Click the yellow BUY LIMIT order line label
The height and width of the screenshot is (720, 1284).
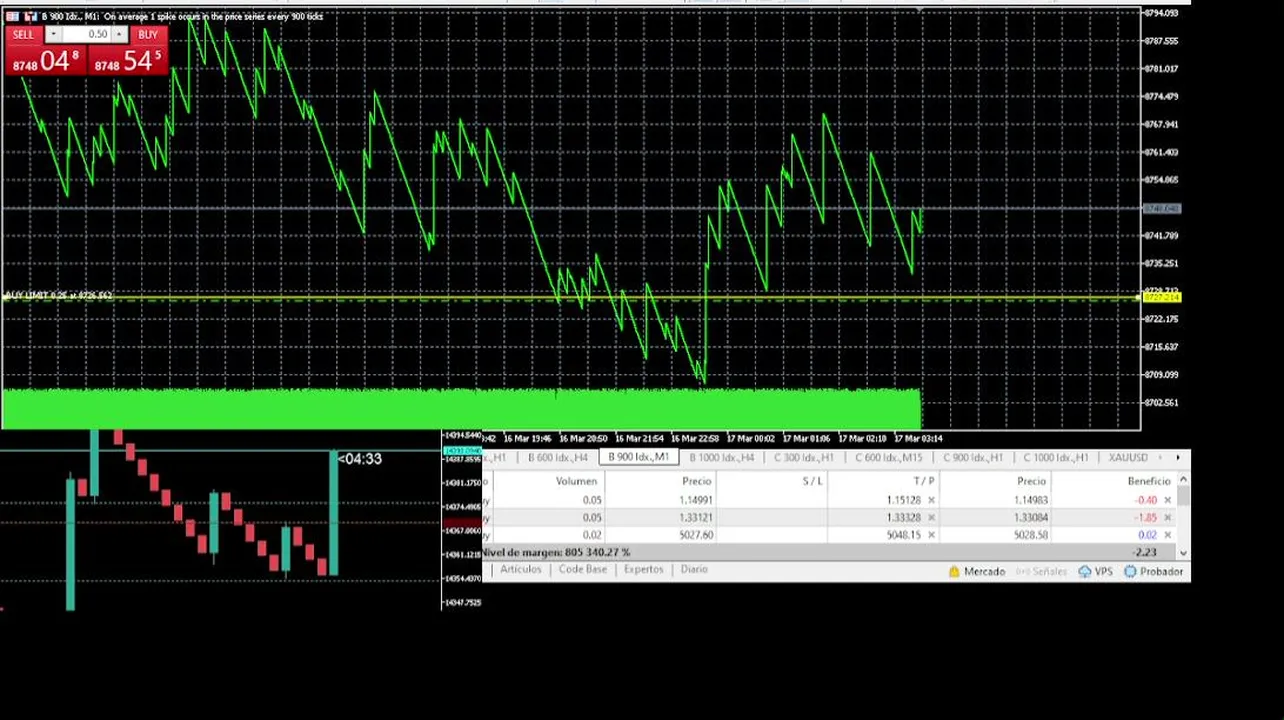[59, 295]
